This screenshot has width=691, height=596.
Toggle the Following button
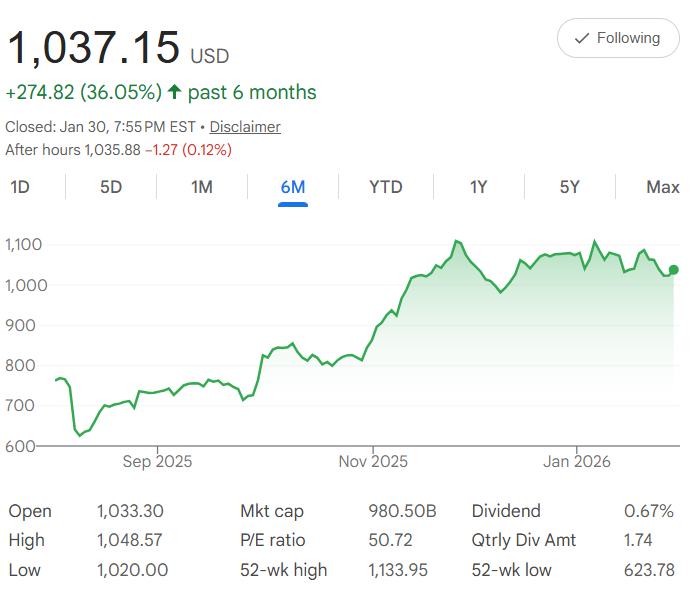(617, 38)
